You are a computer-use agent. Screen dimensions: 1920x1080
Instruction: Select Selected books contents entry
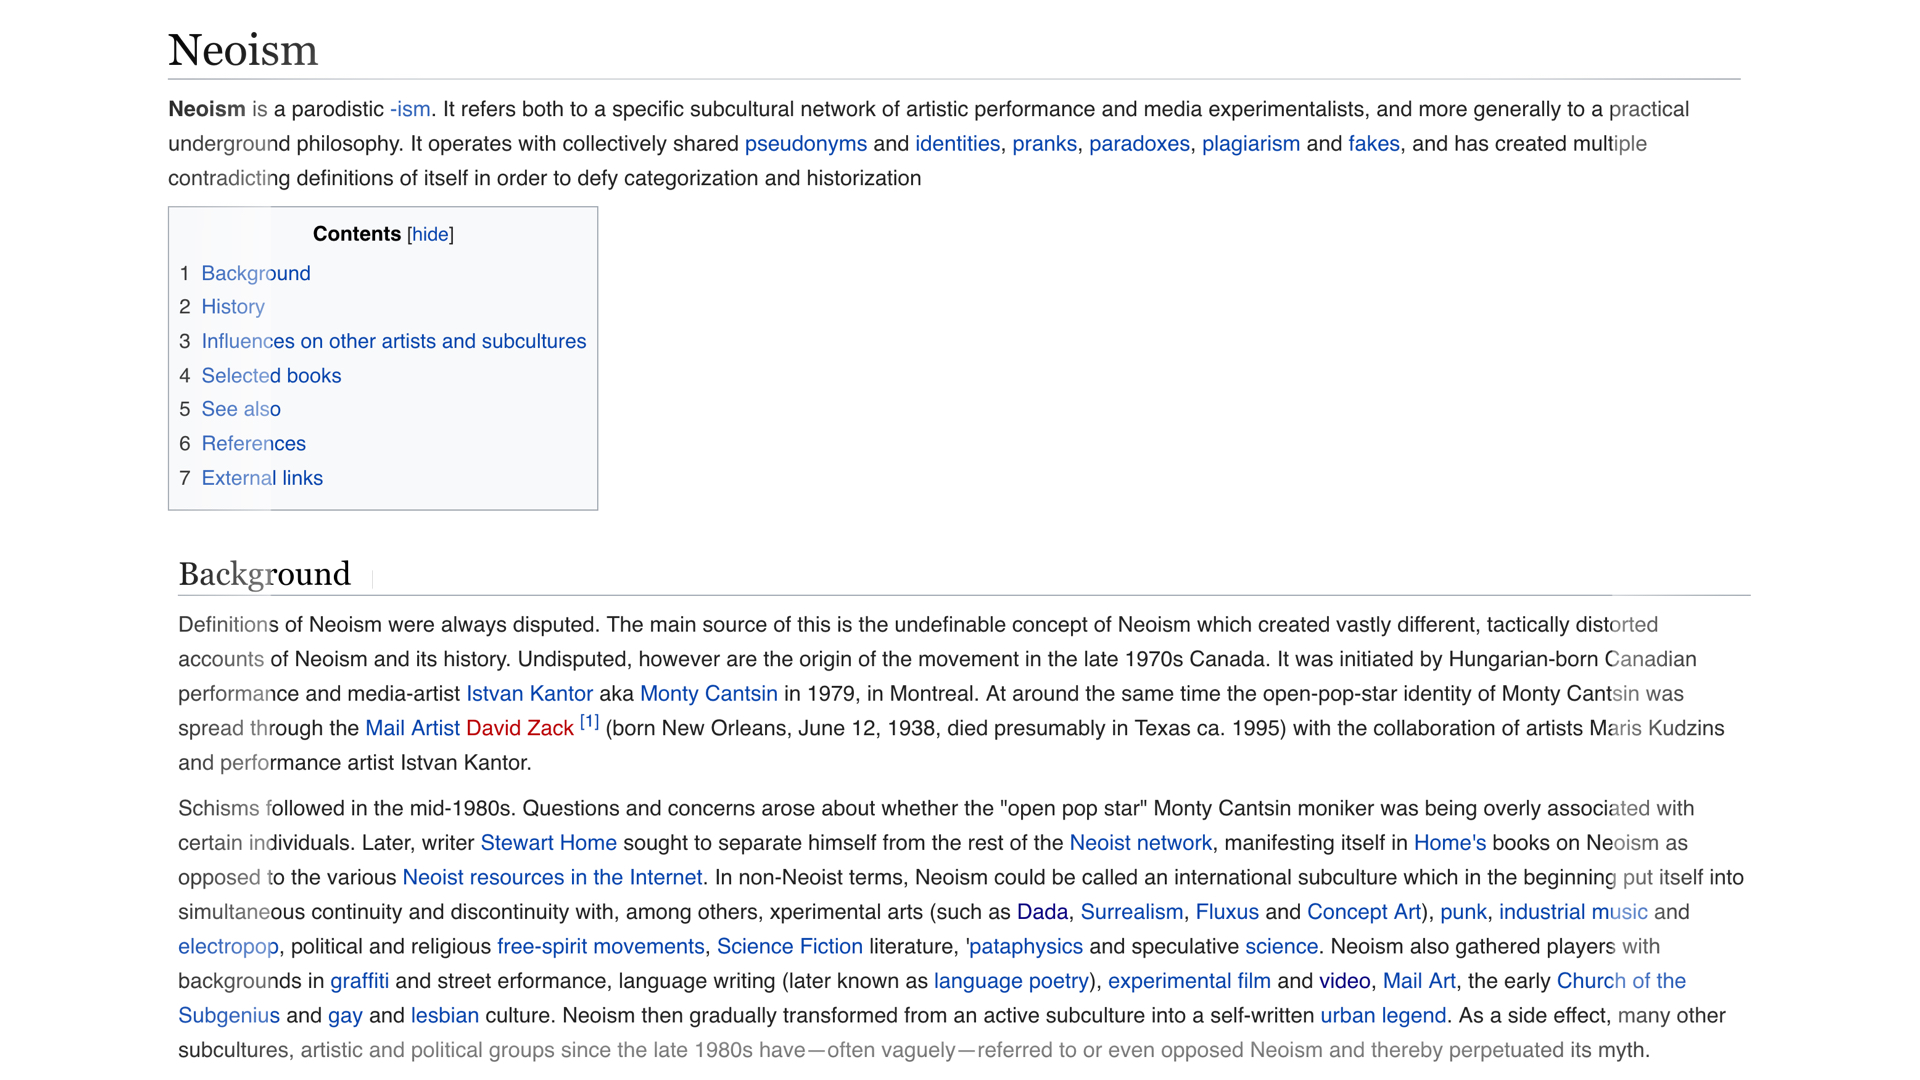271,376
